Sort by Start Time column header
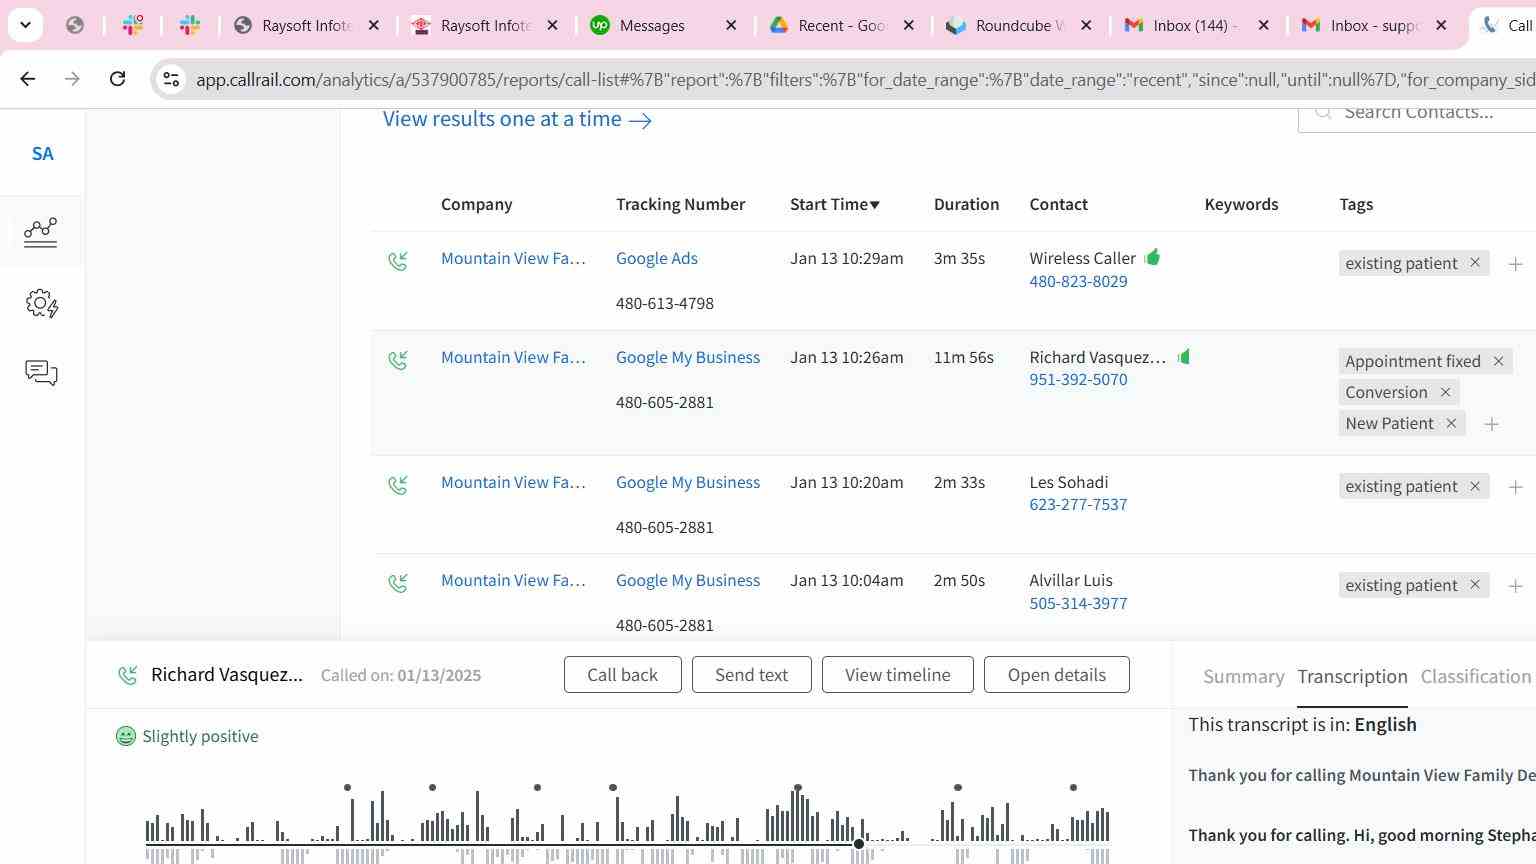 click(835, 204)
